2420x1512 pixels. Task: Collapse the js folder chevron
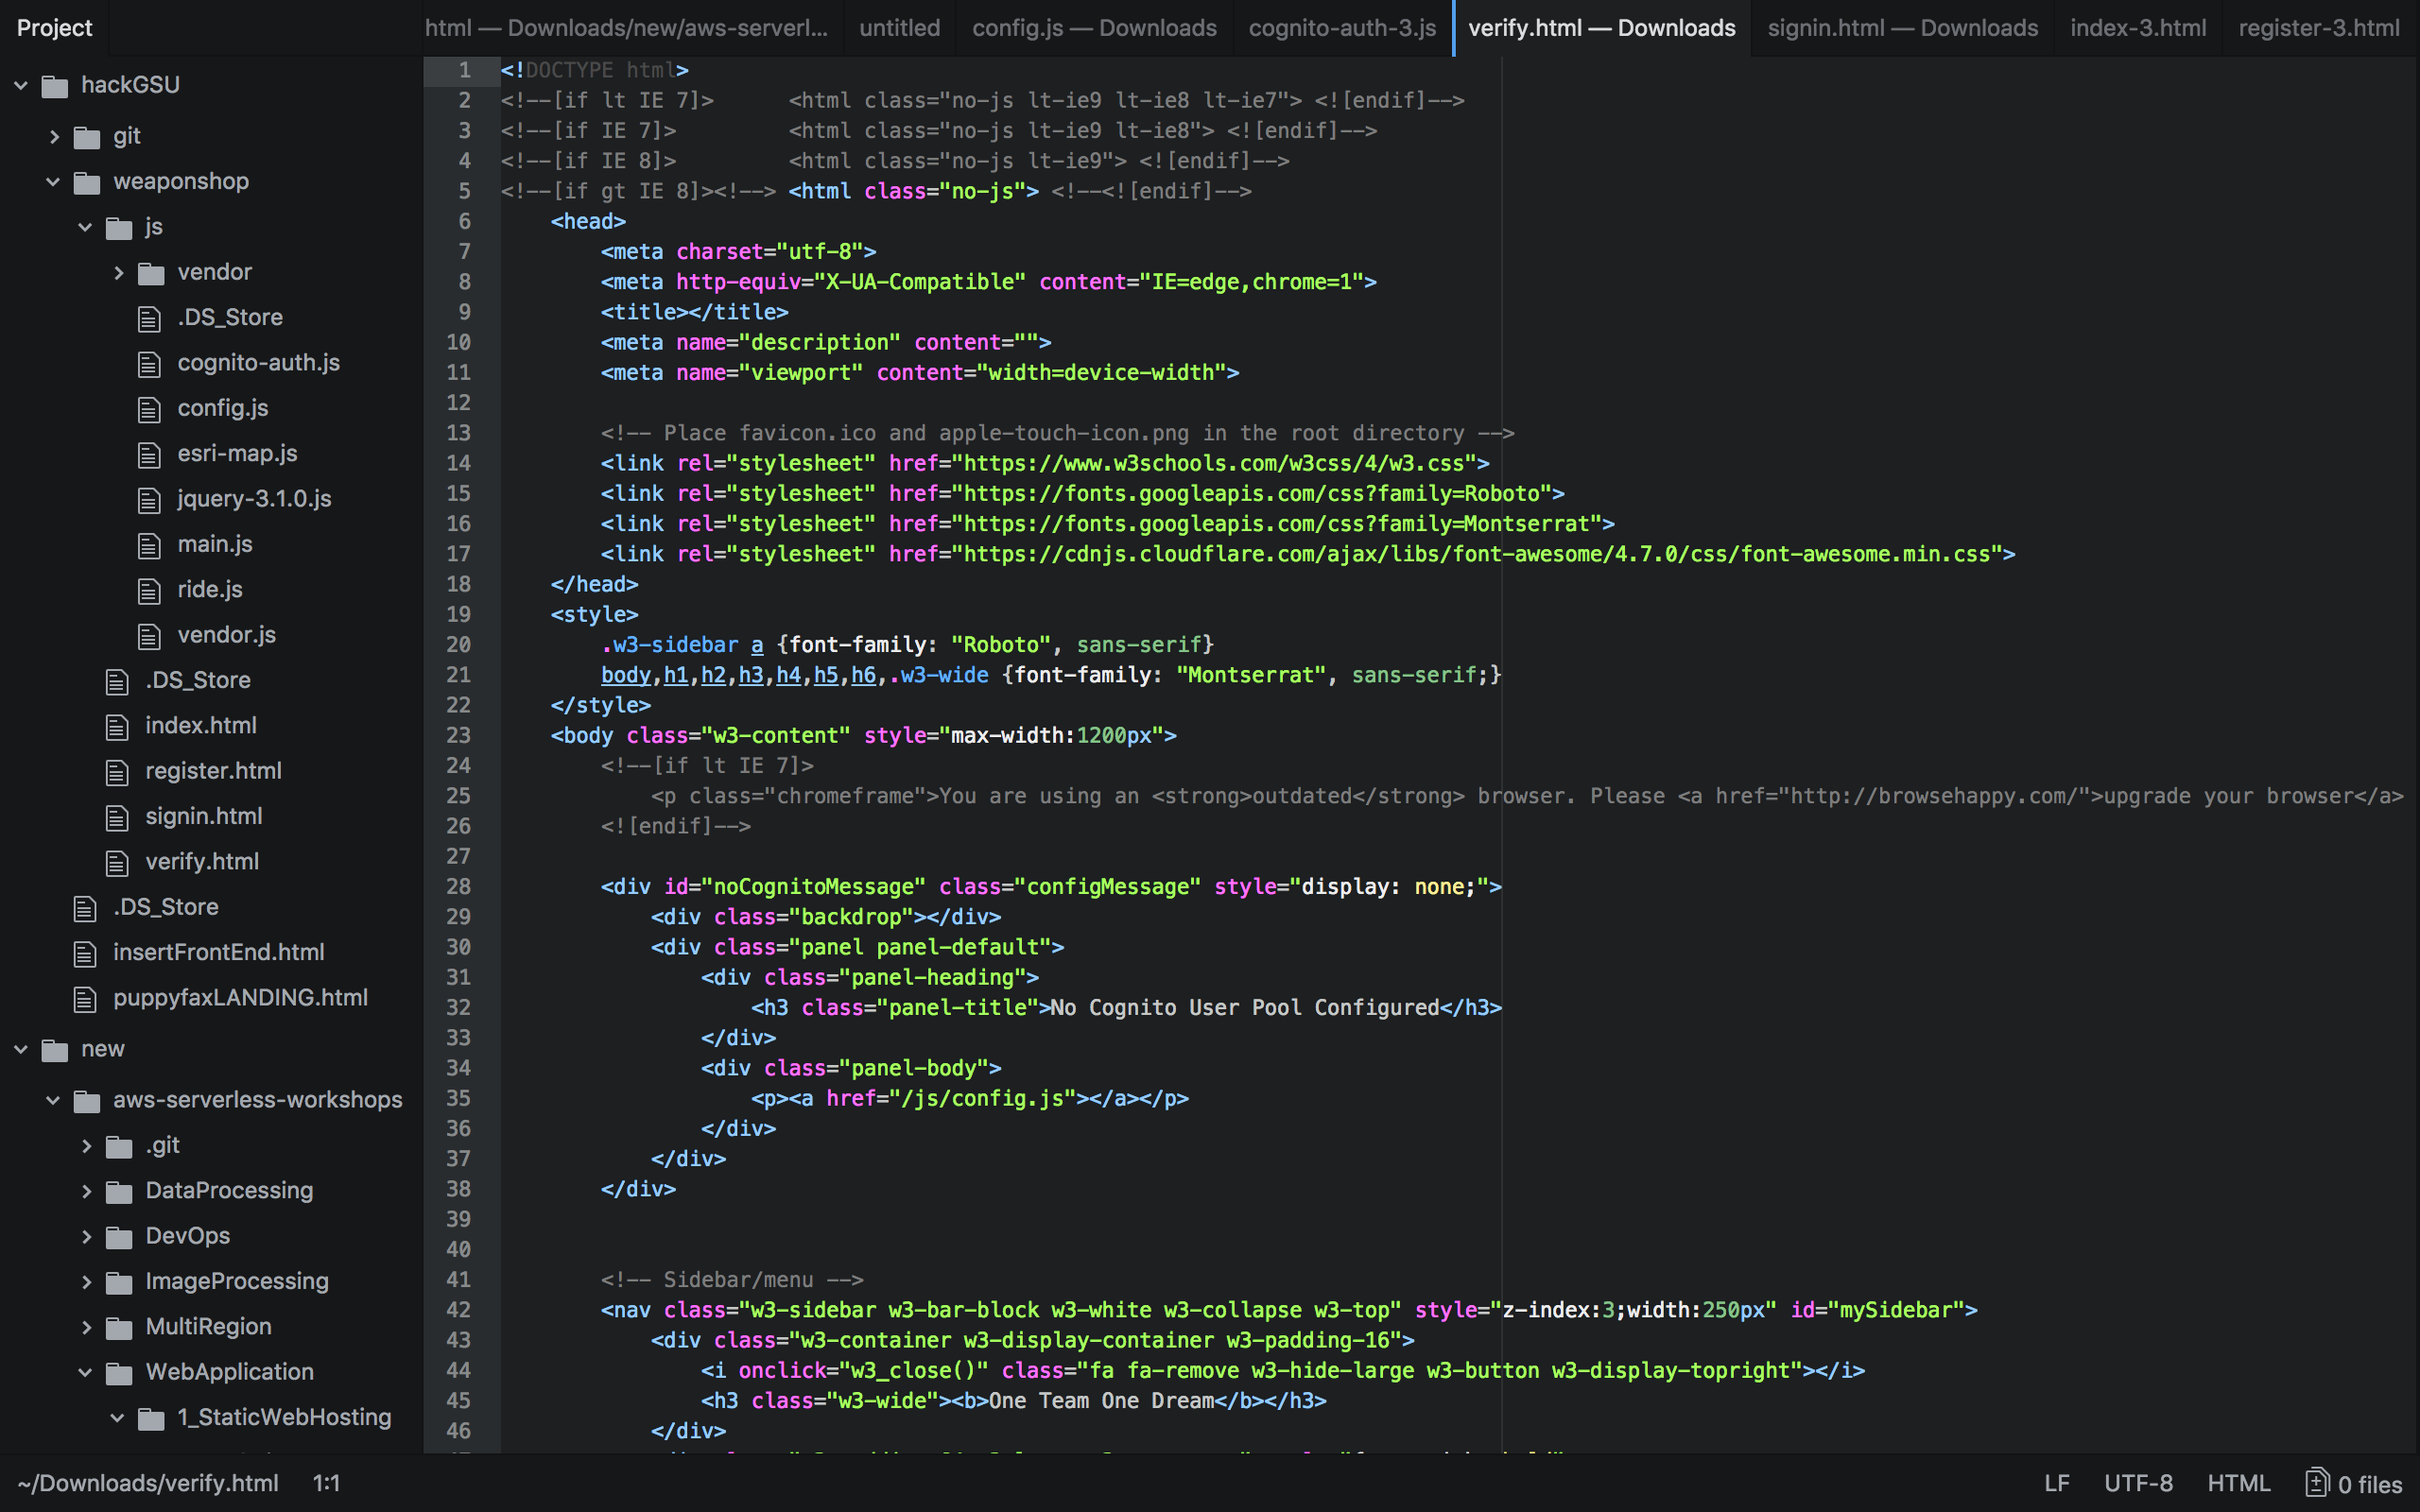point(86,227)
